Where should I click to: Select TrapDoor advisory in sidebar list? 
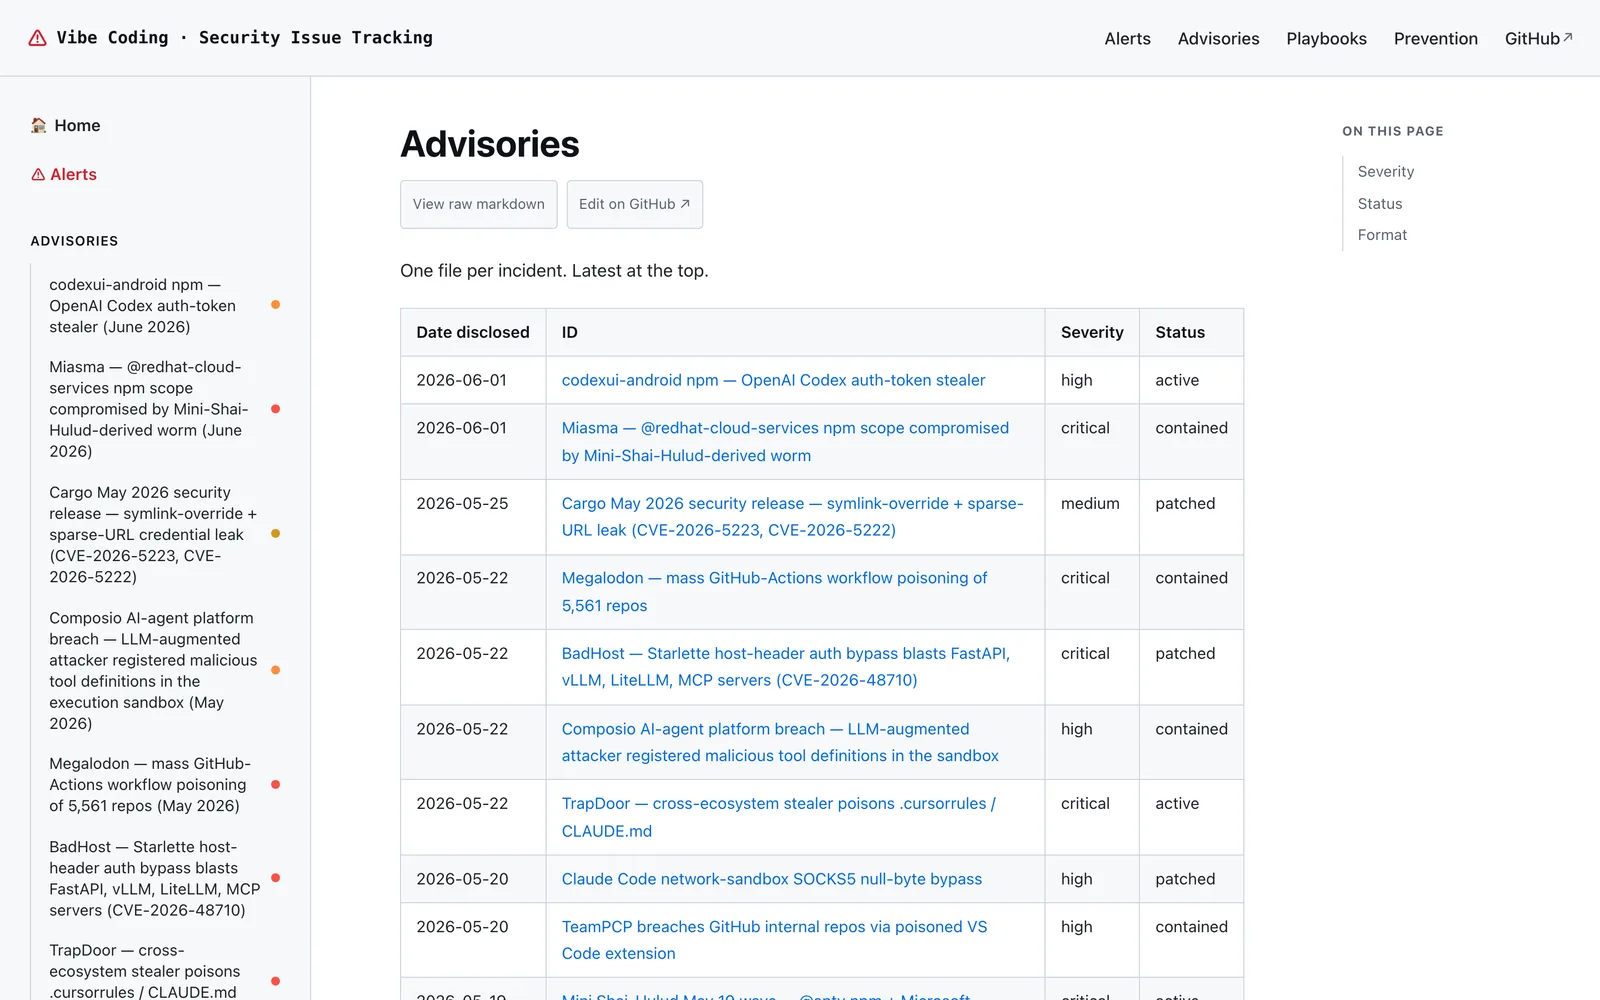coord(145,971)
